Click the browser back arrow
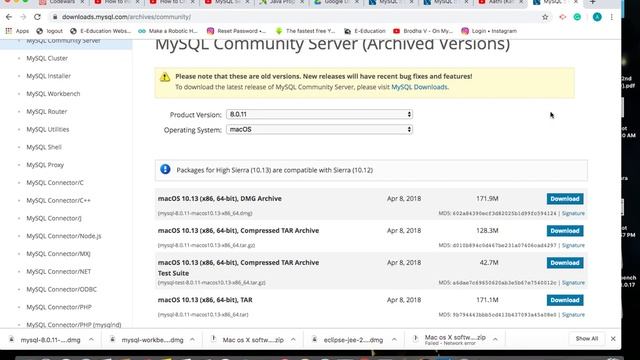Image resolution: width=640 pixels, height=360 pixels. [x=9, y=17]
